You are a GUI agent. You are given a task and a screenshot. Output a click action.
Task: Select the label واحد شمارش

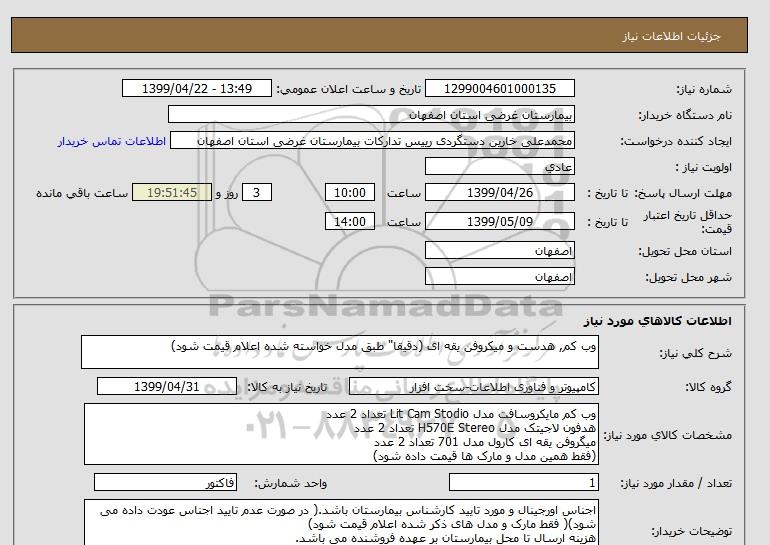291,483
